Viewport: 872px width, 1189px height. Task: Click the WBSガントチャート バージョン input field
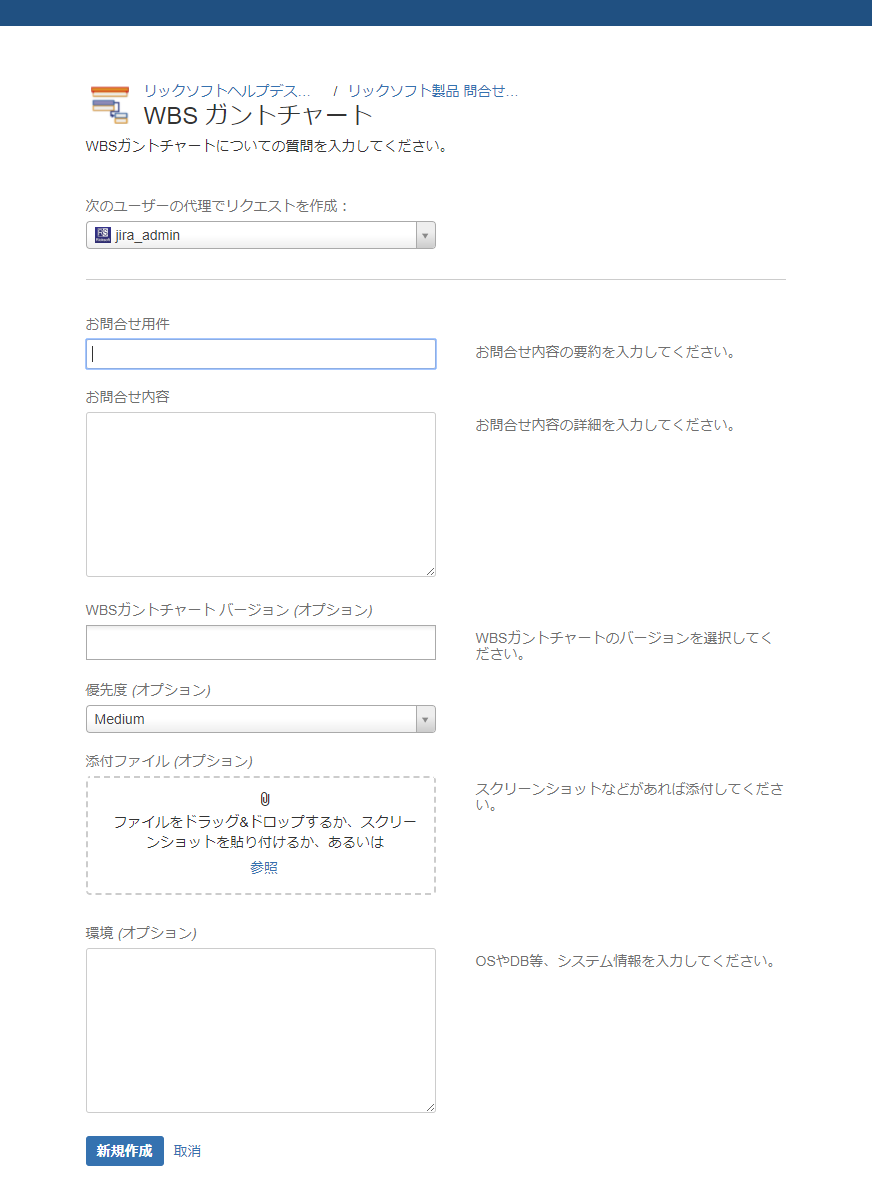point(261,642)
